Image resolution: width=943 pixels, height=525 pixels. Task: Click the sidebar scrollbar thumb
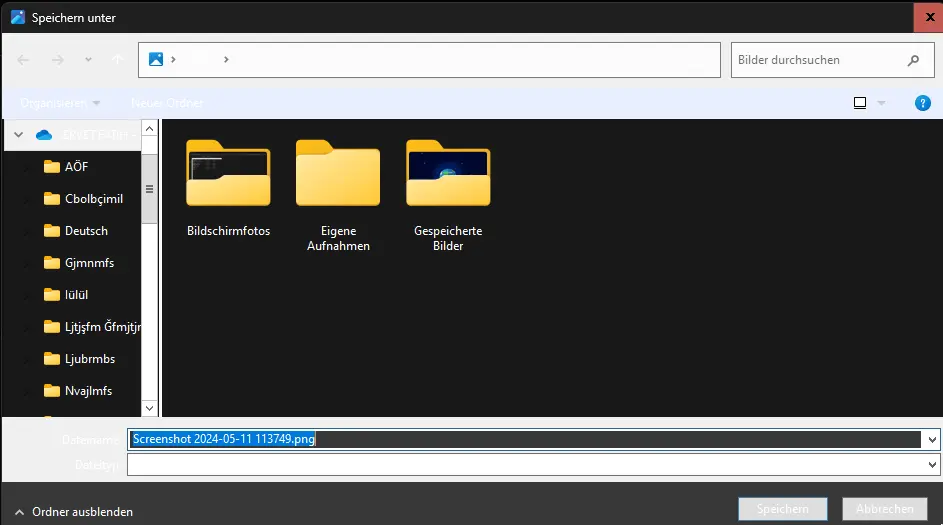150,189
